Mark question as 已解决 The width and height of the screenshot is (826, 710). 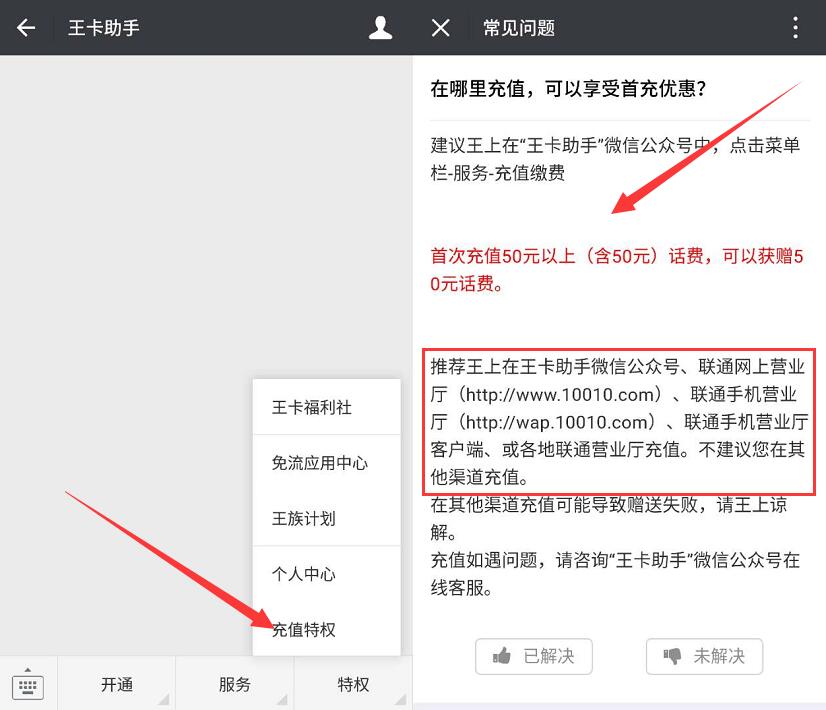tap(534, 656)
